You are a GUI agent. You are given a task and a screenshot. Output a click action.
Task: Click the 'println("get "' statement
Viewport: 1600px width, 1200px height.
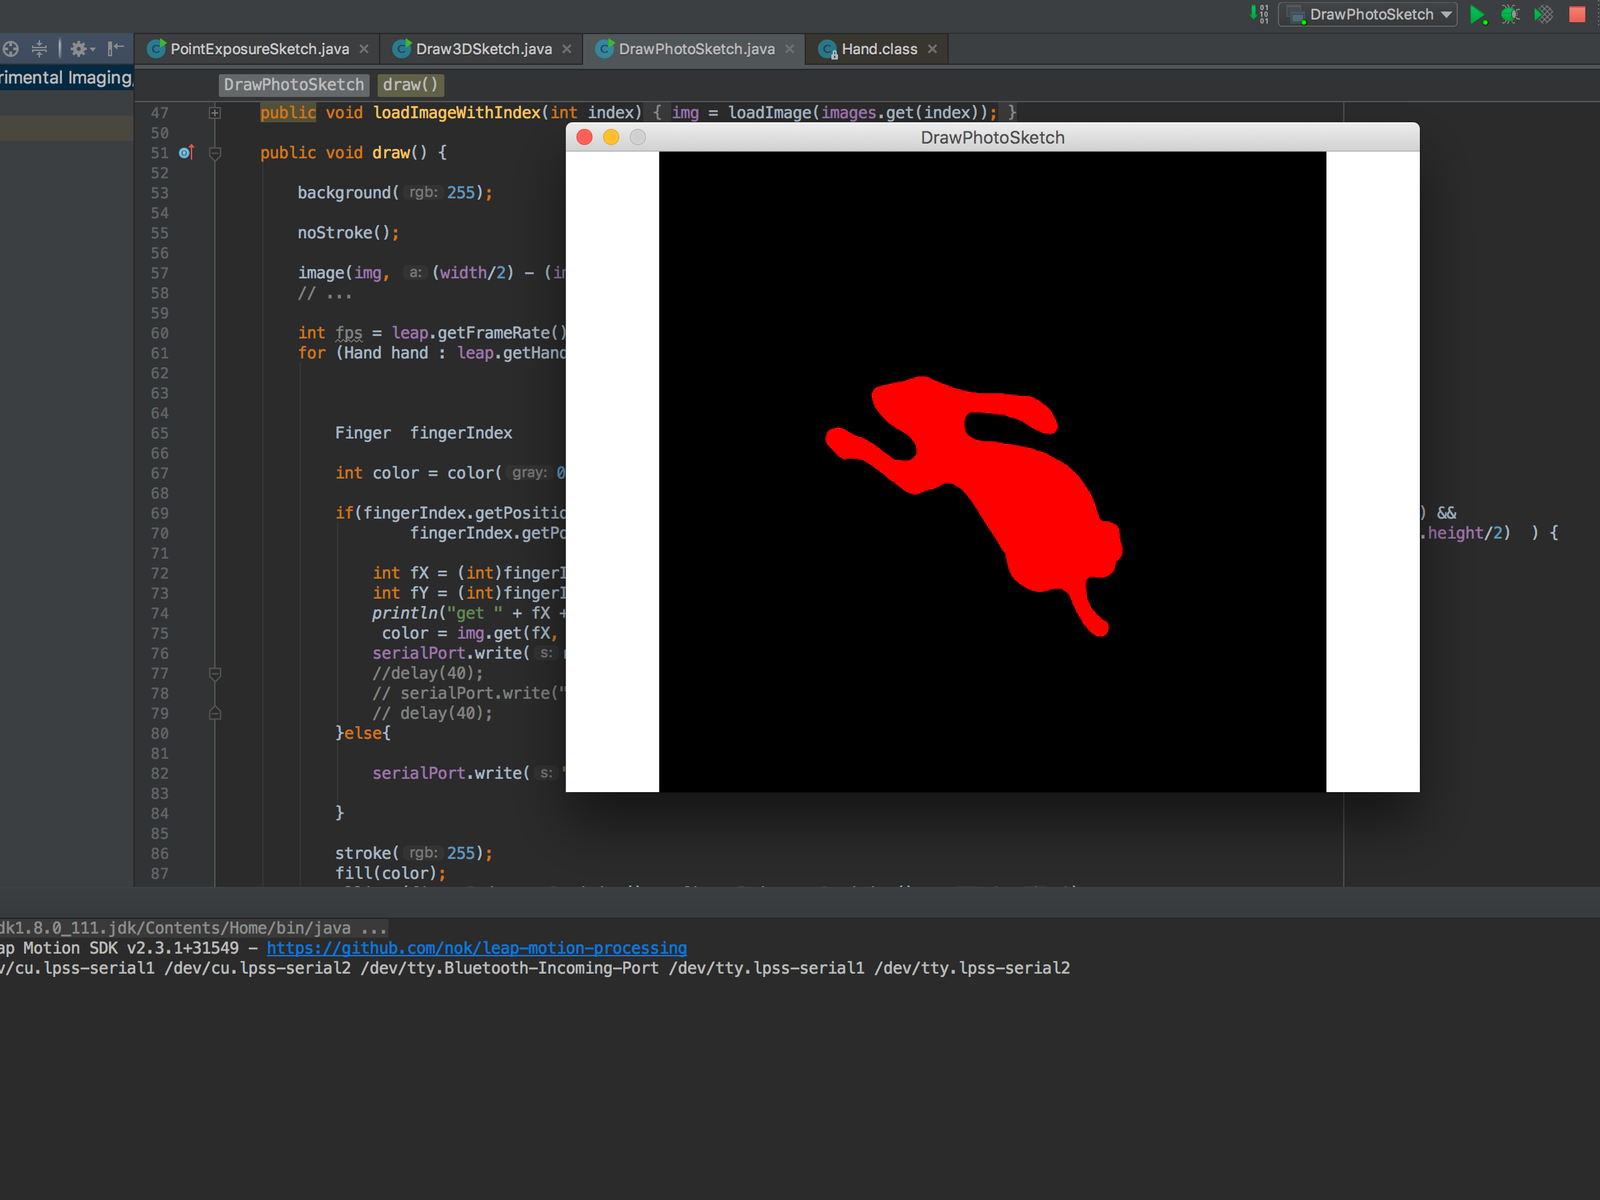438,613
